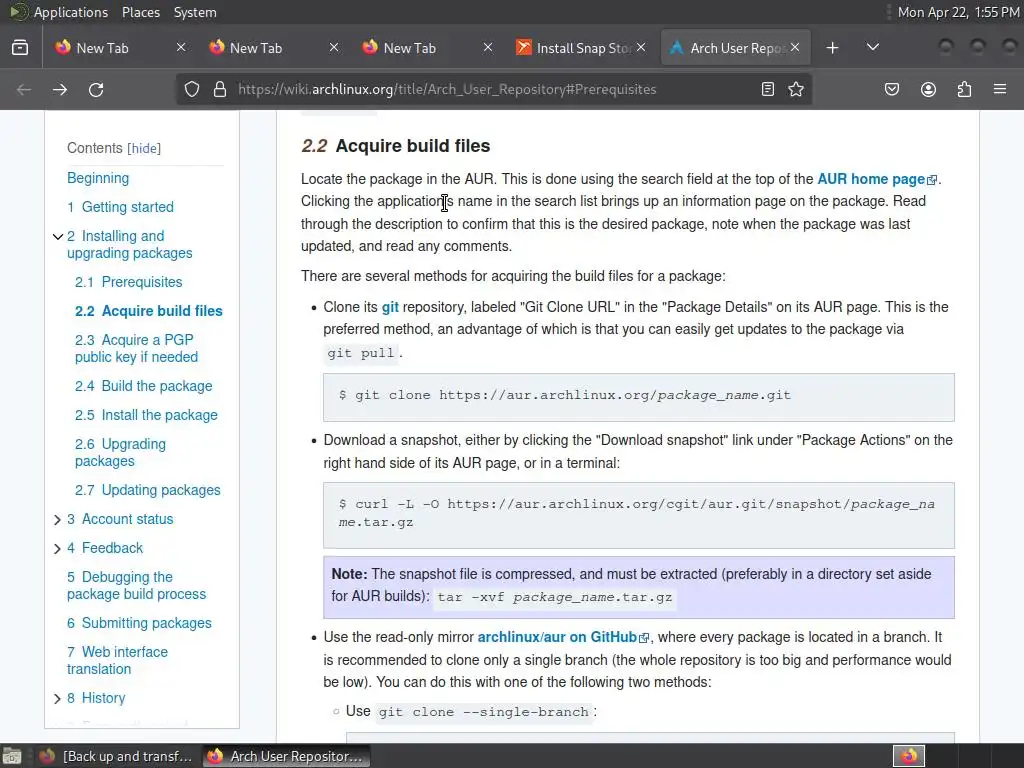Expand the 8 History section
1024x768 pixels.
click(57, 699)
